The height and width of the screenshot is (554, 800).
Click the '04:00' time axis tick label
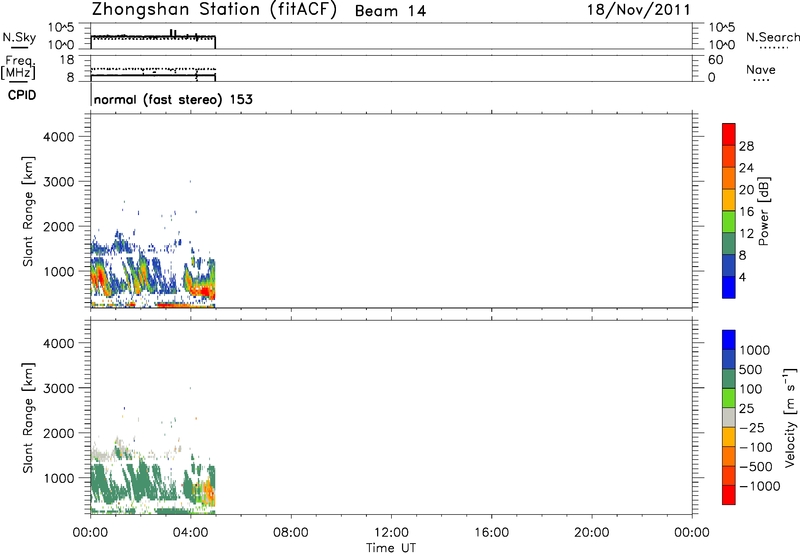pyautogui.click(x=190, y=533)
